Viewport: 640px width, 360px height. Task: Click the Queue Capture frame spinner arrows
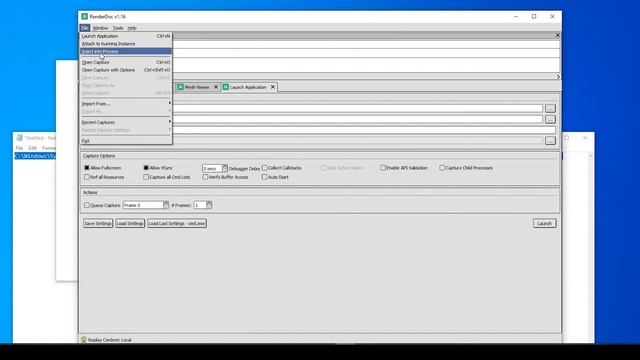(166, 205)
